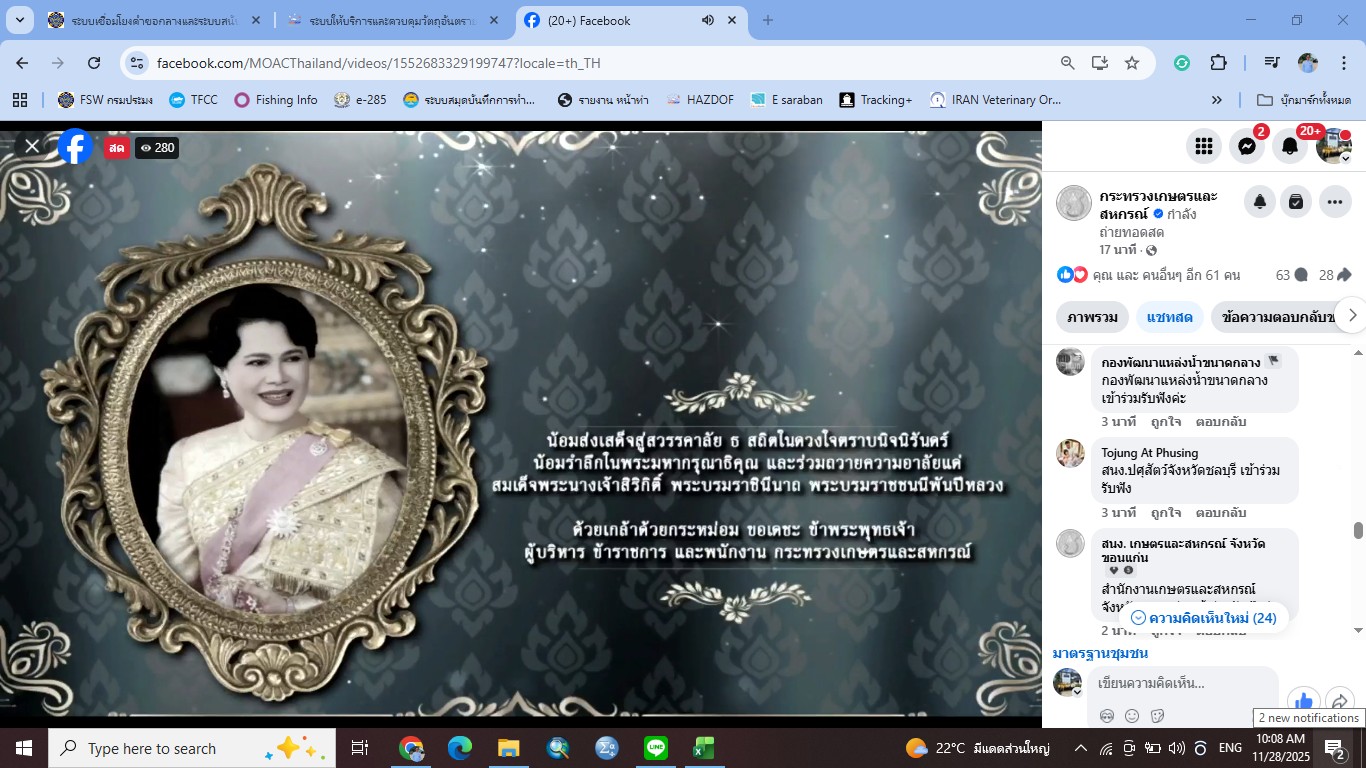Save the video using the bookmark button
The image size is (1366, 768).
point(1296,202)
